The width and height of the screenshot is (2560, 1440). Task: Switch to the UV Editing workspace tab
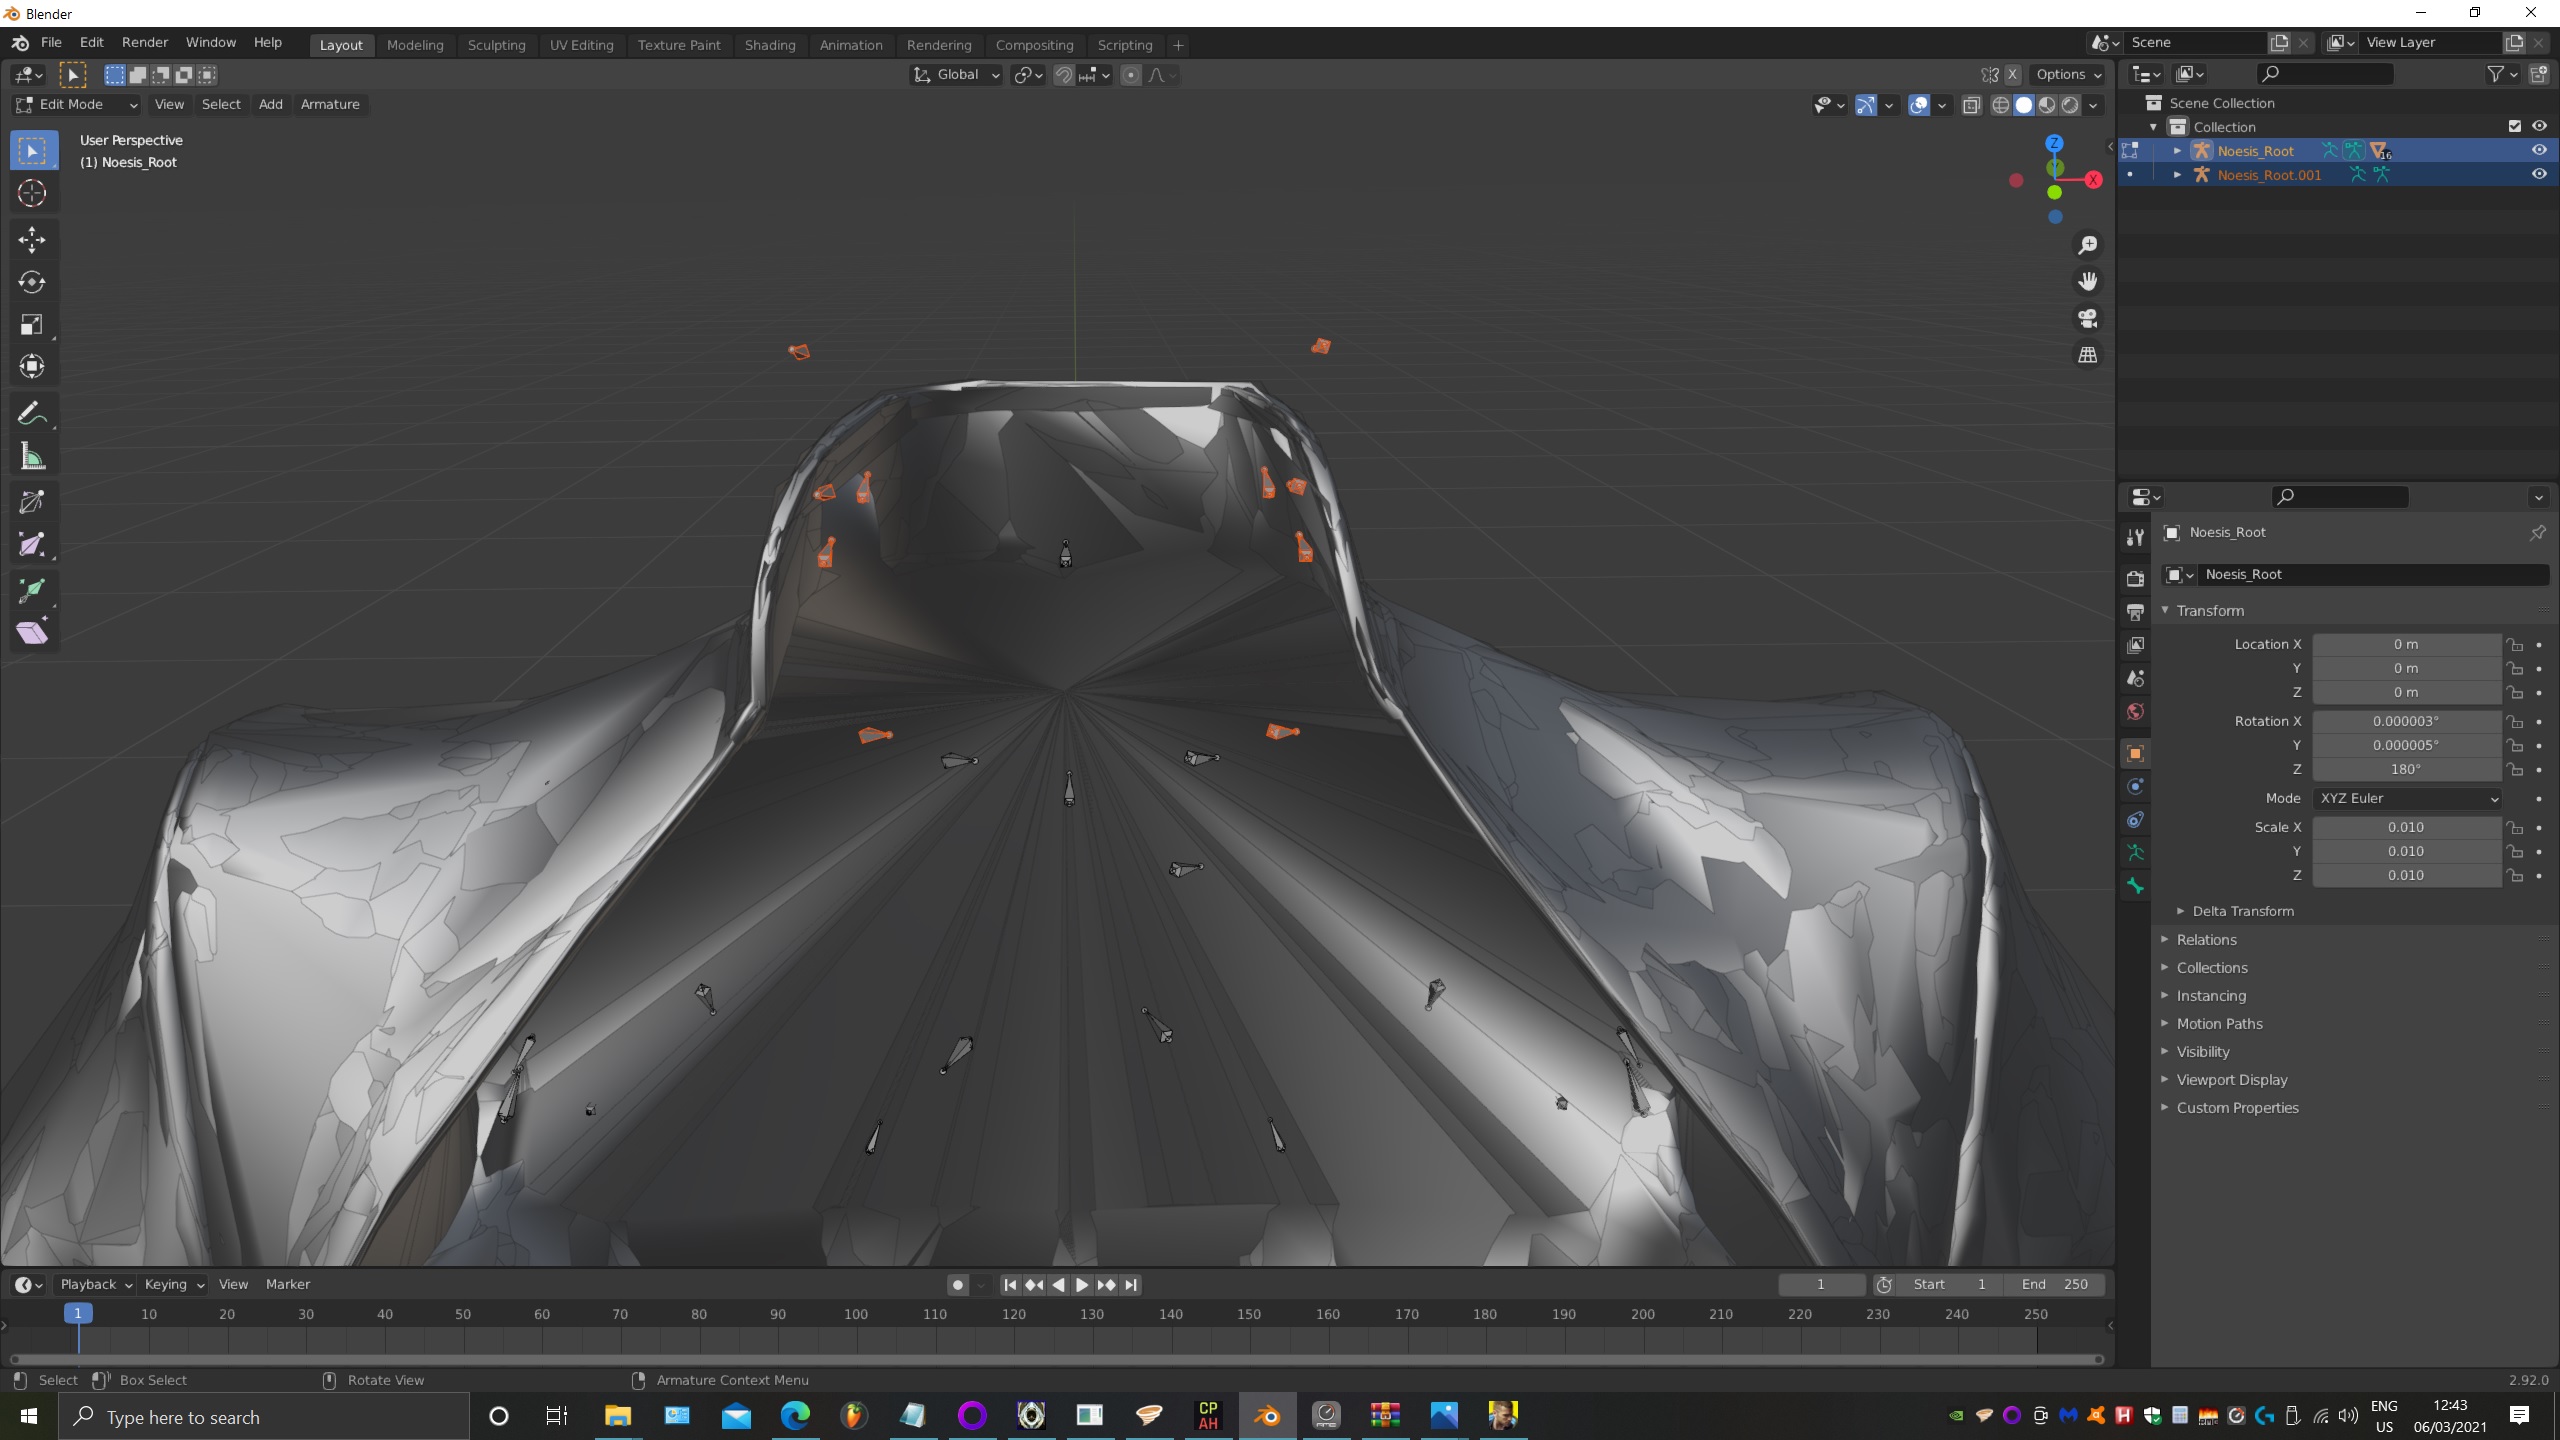tap(581, 45)
